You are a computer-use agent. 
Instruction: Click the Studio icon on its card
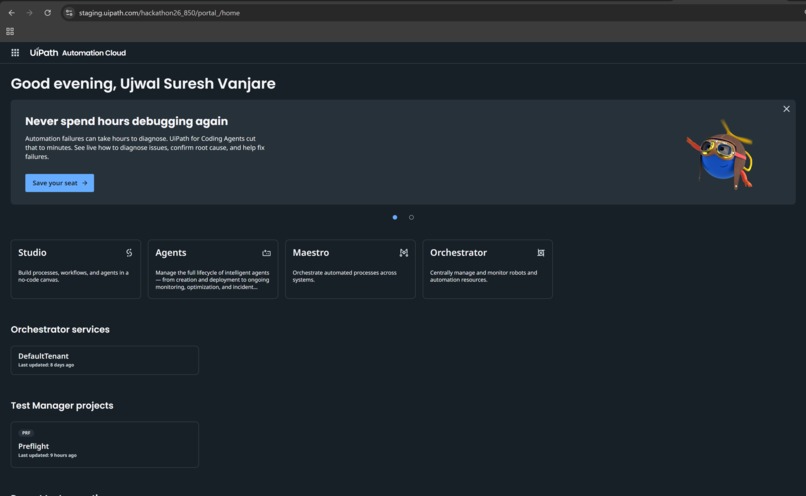coord(129,253)
